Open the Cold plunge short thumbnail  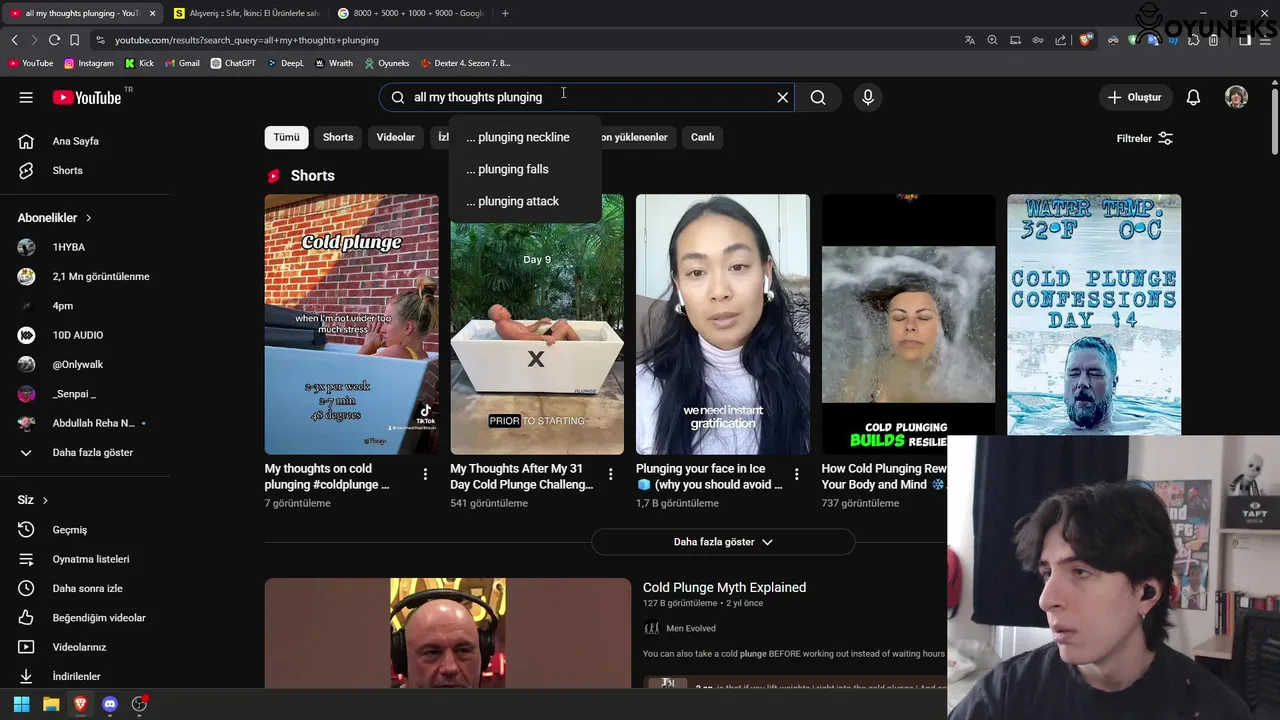(351, 324)
